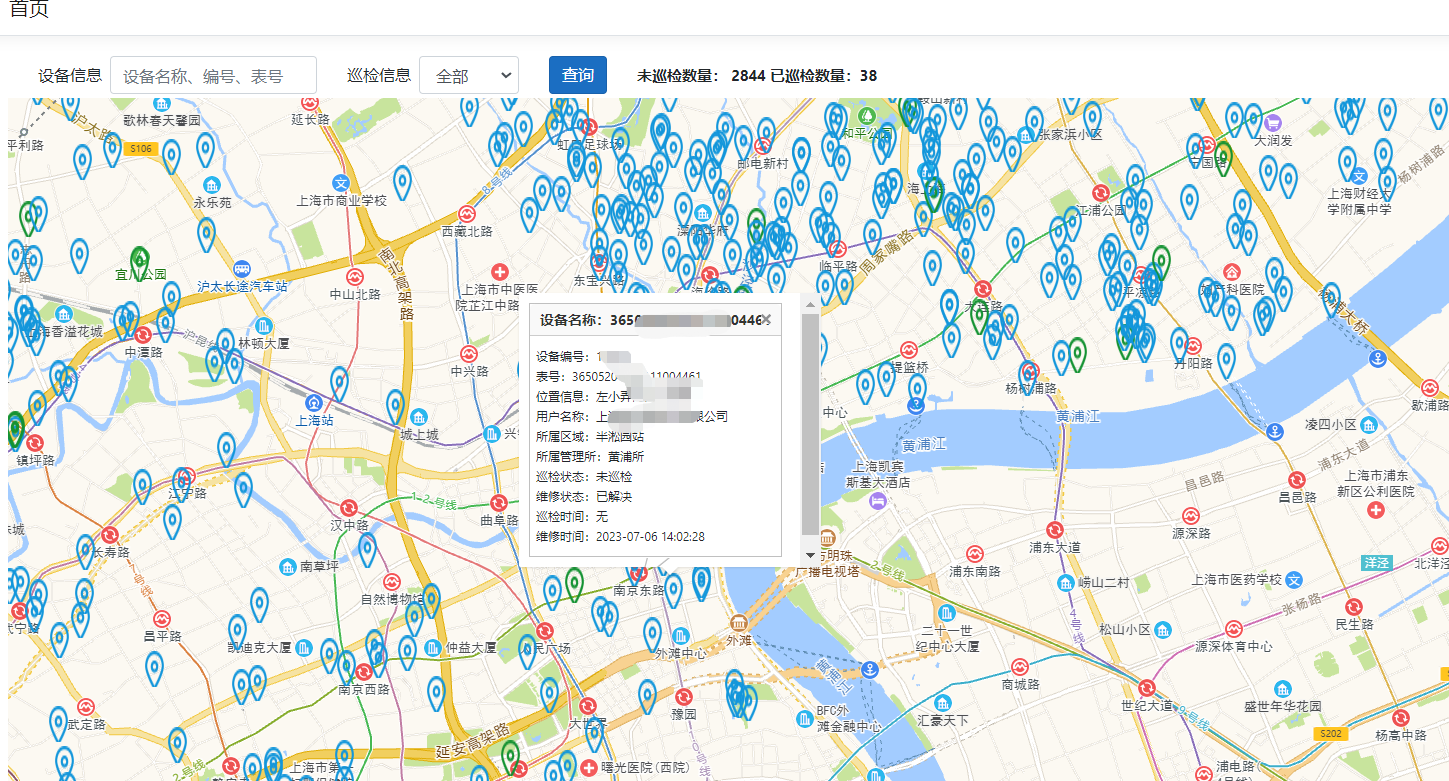This screenshot has height=781, width=1449.
Task: Click the 浦东大道 metro station icon
Action: (1055, 529)
